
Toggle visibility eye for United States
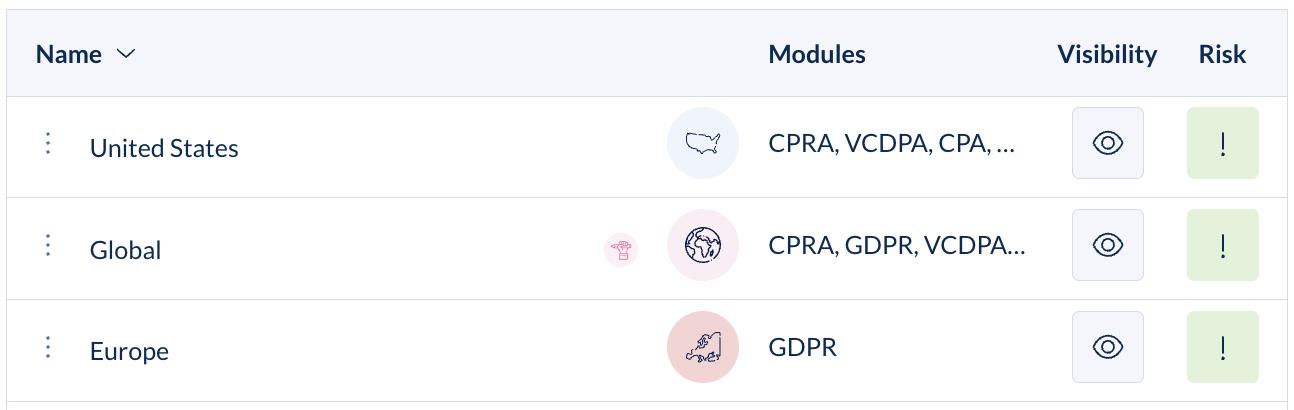[1107, 143]
